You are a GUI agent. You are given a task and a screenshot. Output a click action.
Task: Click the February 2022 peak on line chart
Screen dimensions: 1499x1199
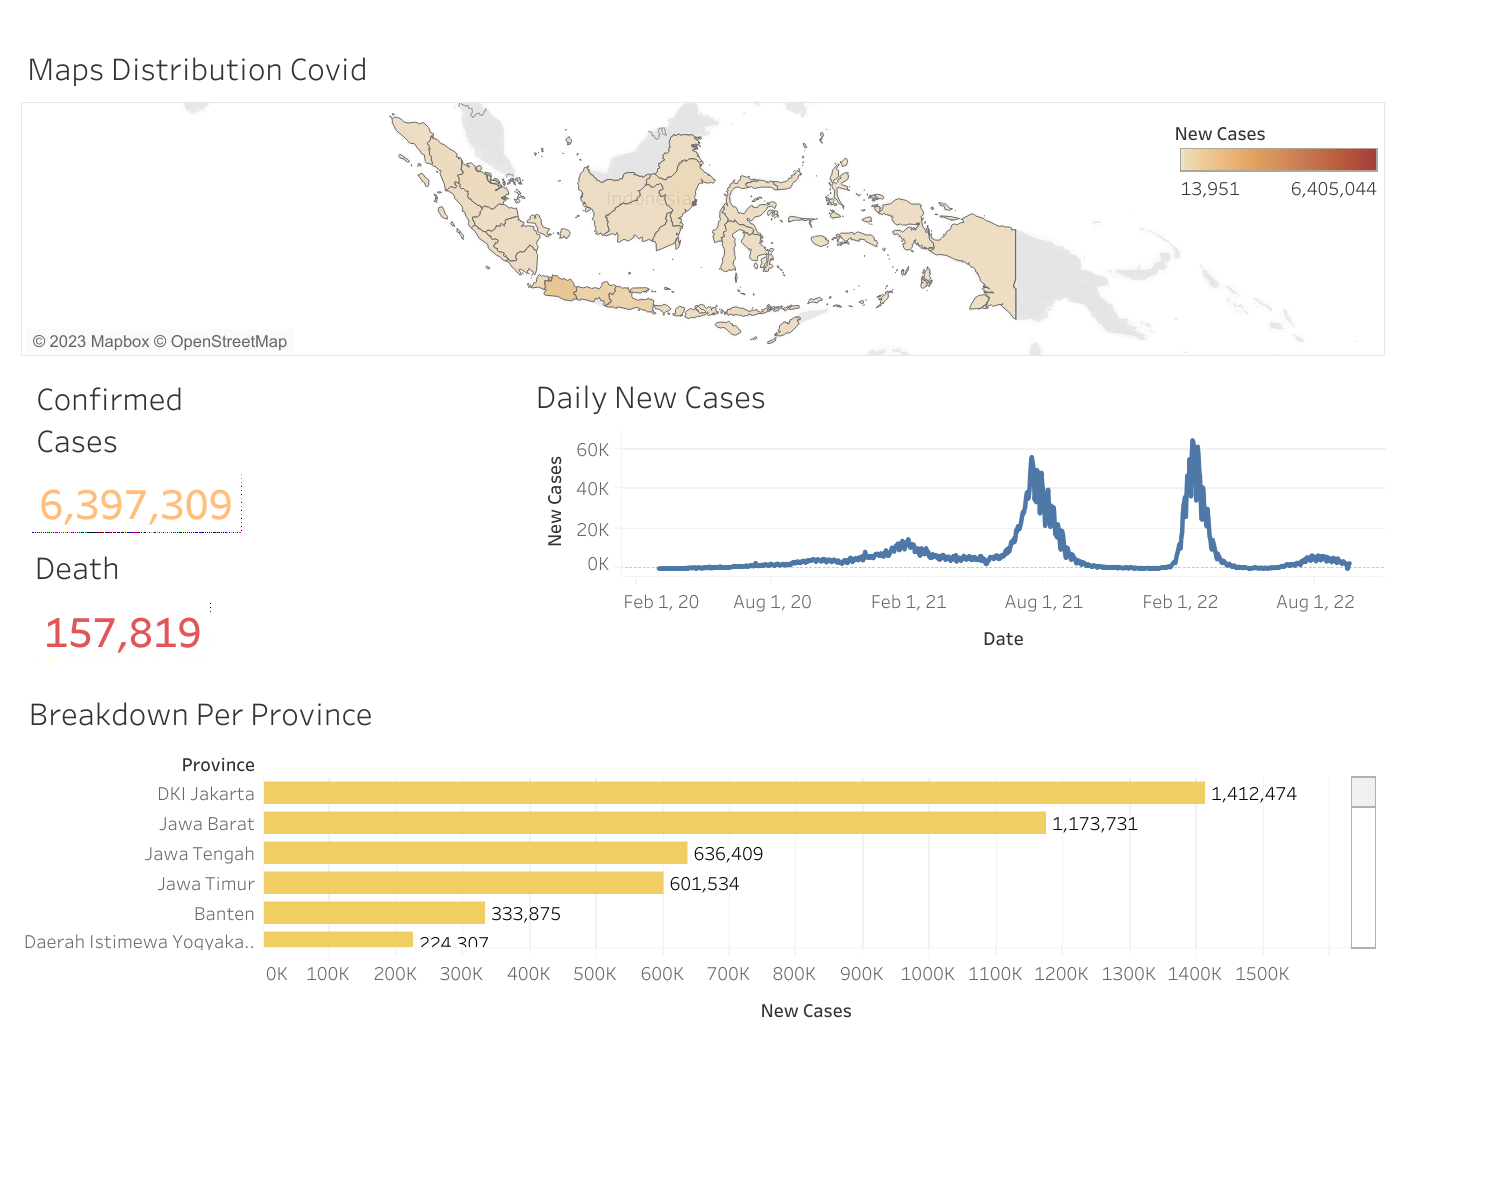1193,443
